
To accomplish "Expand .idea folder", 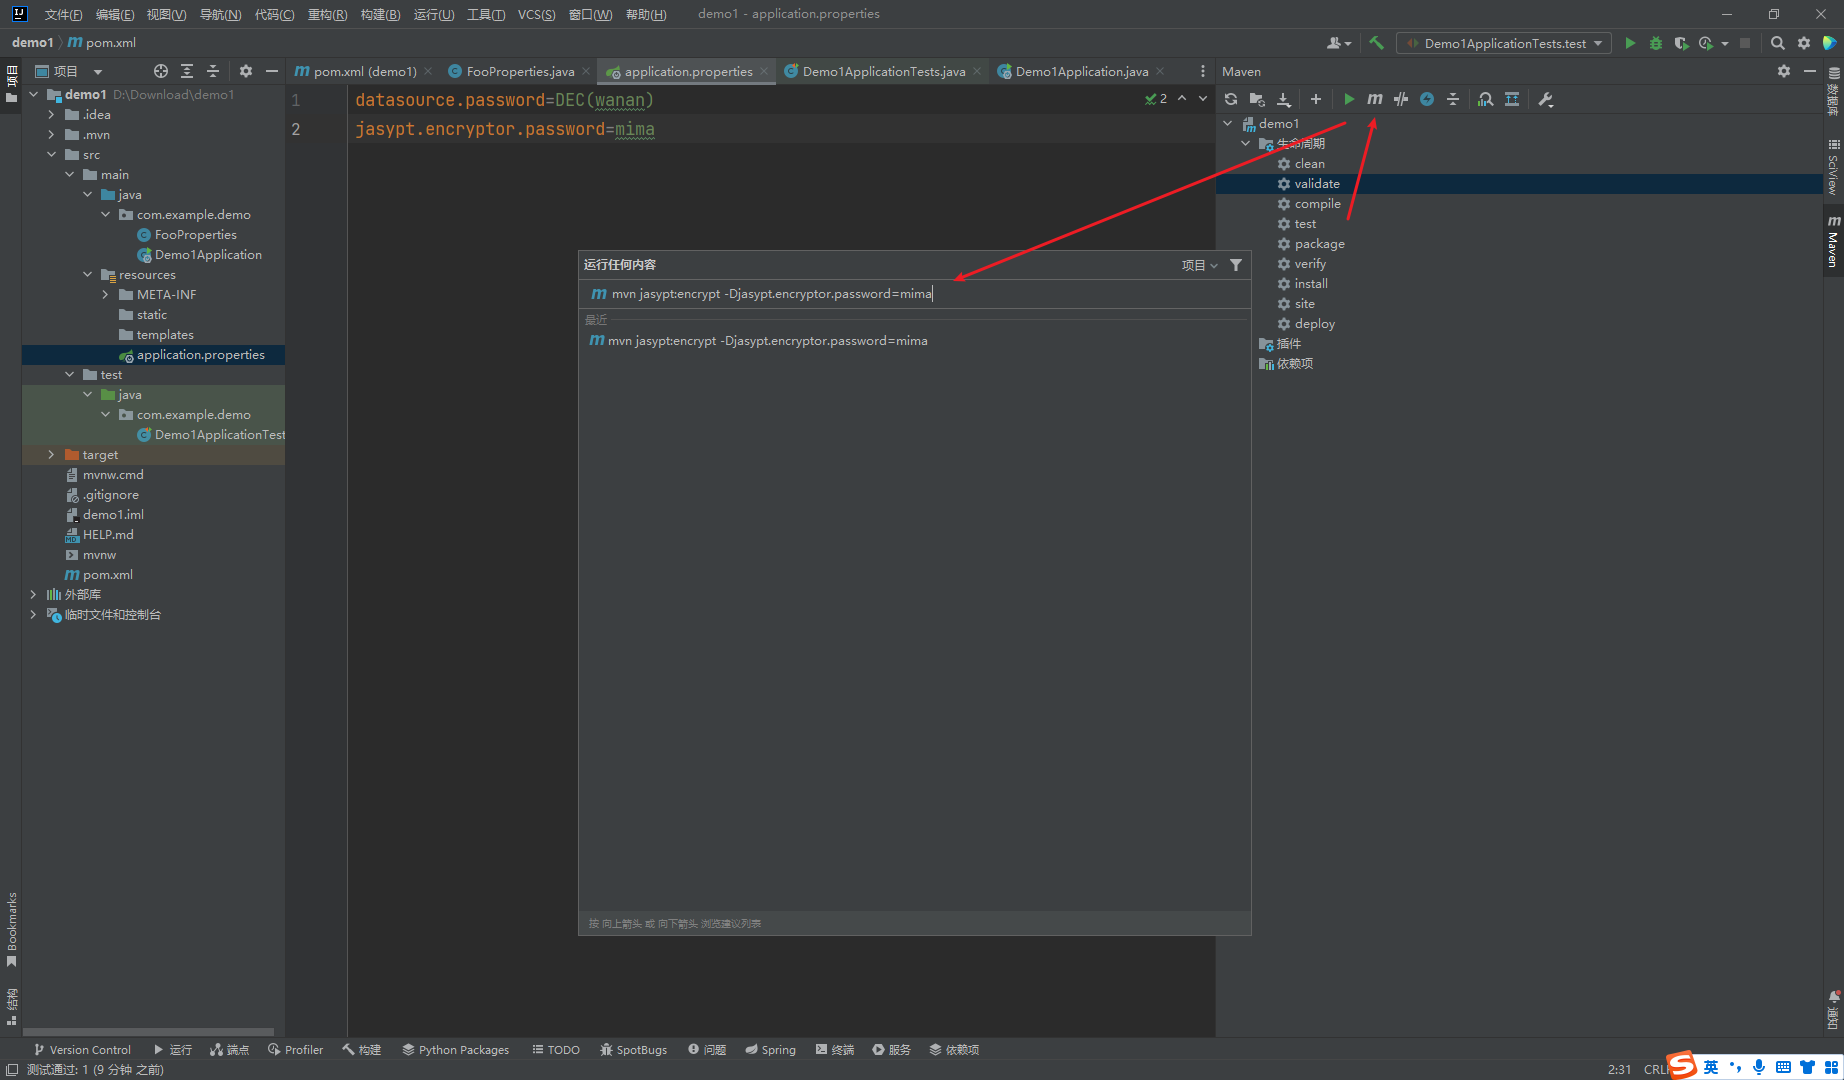I will (52, 114).
